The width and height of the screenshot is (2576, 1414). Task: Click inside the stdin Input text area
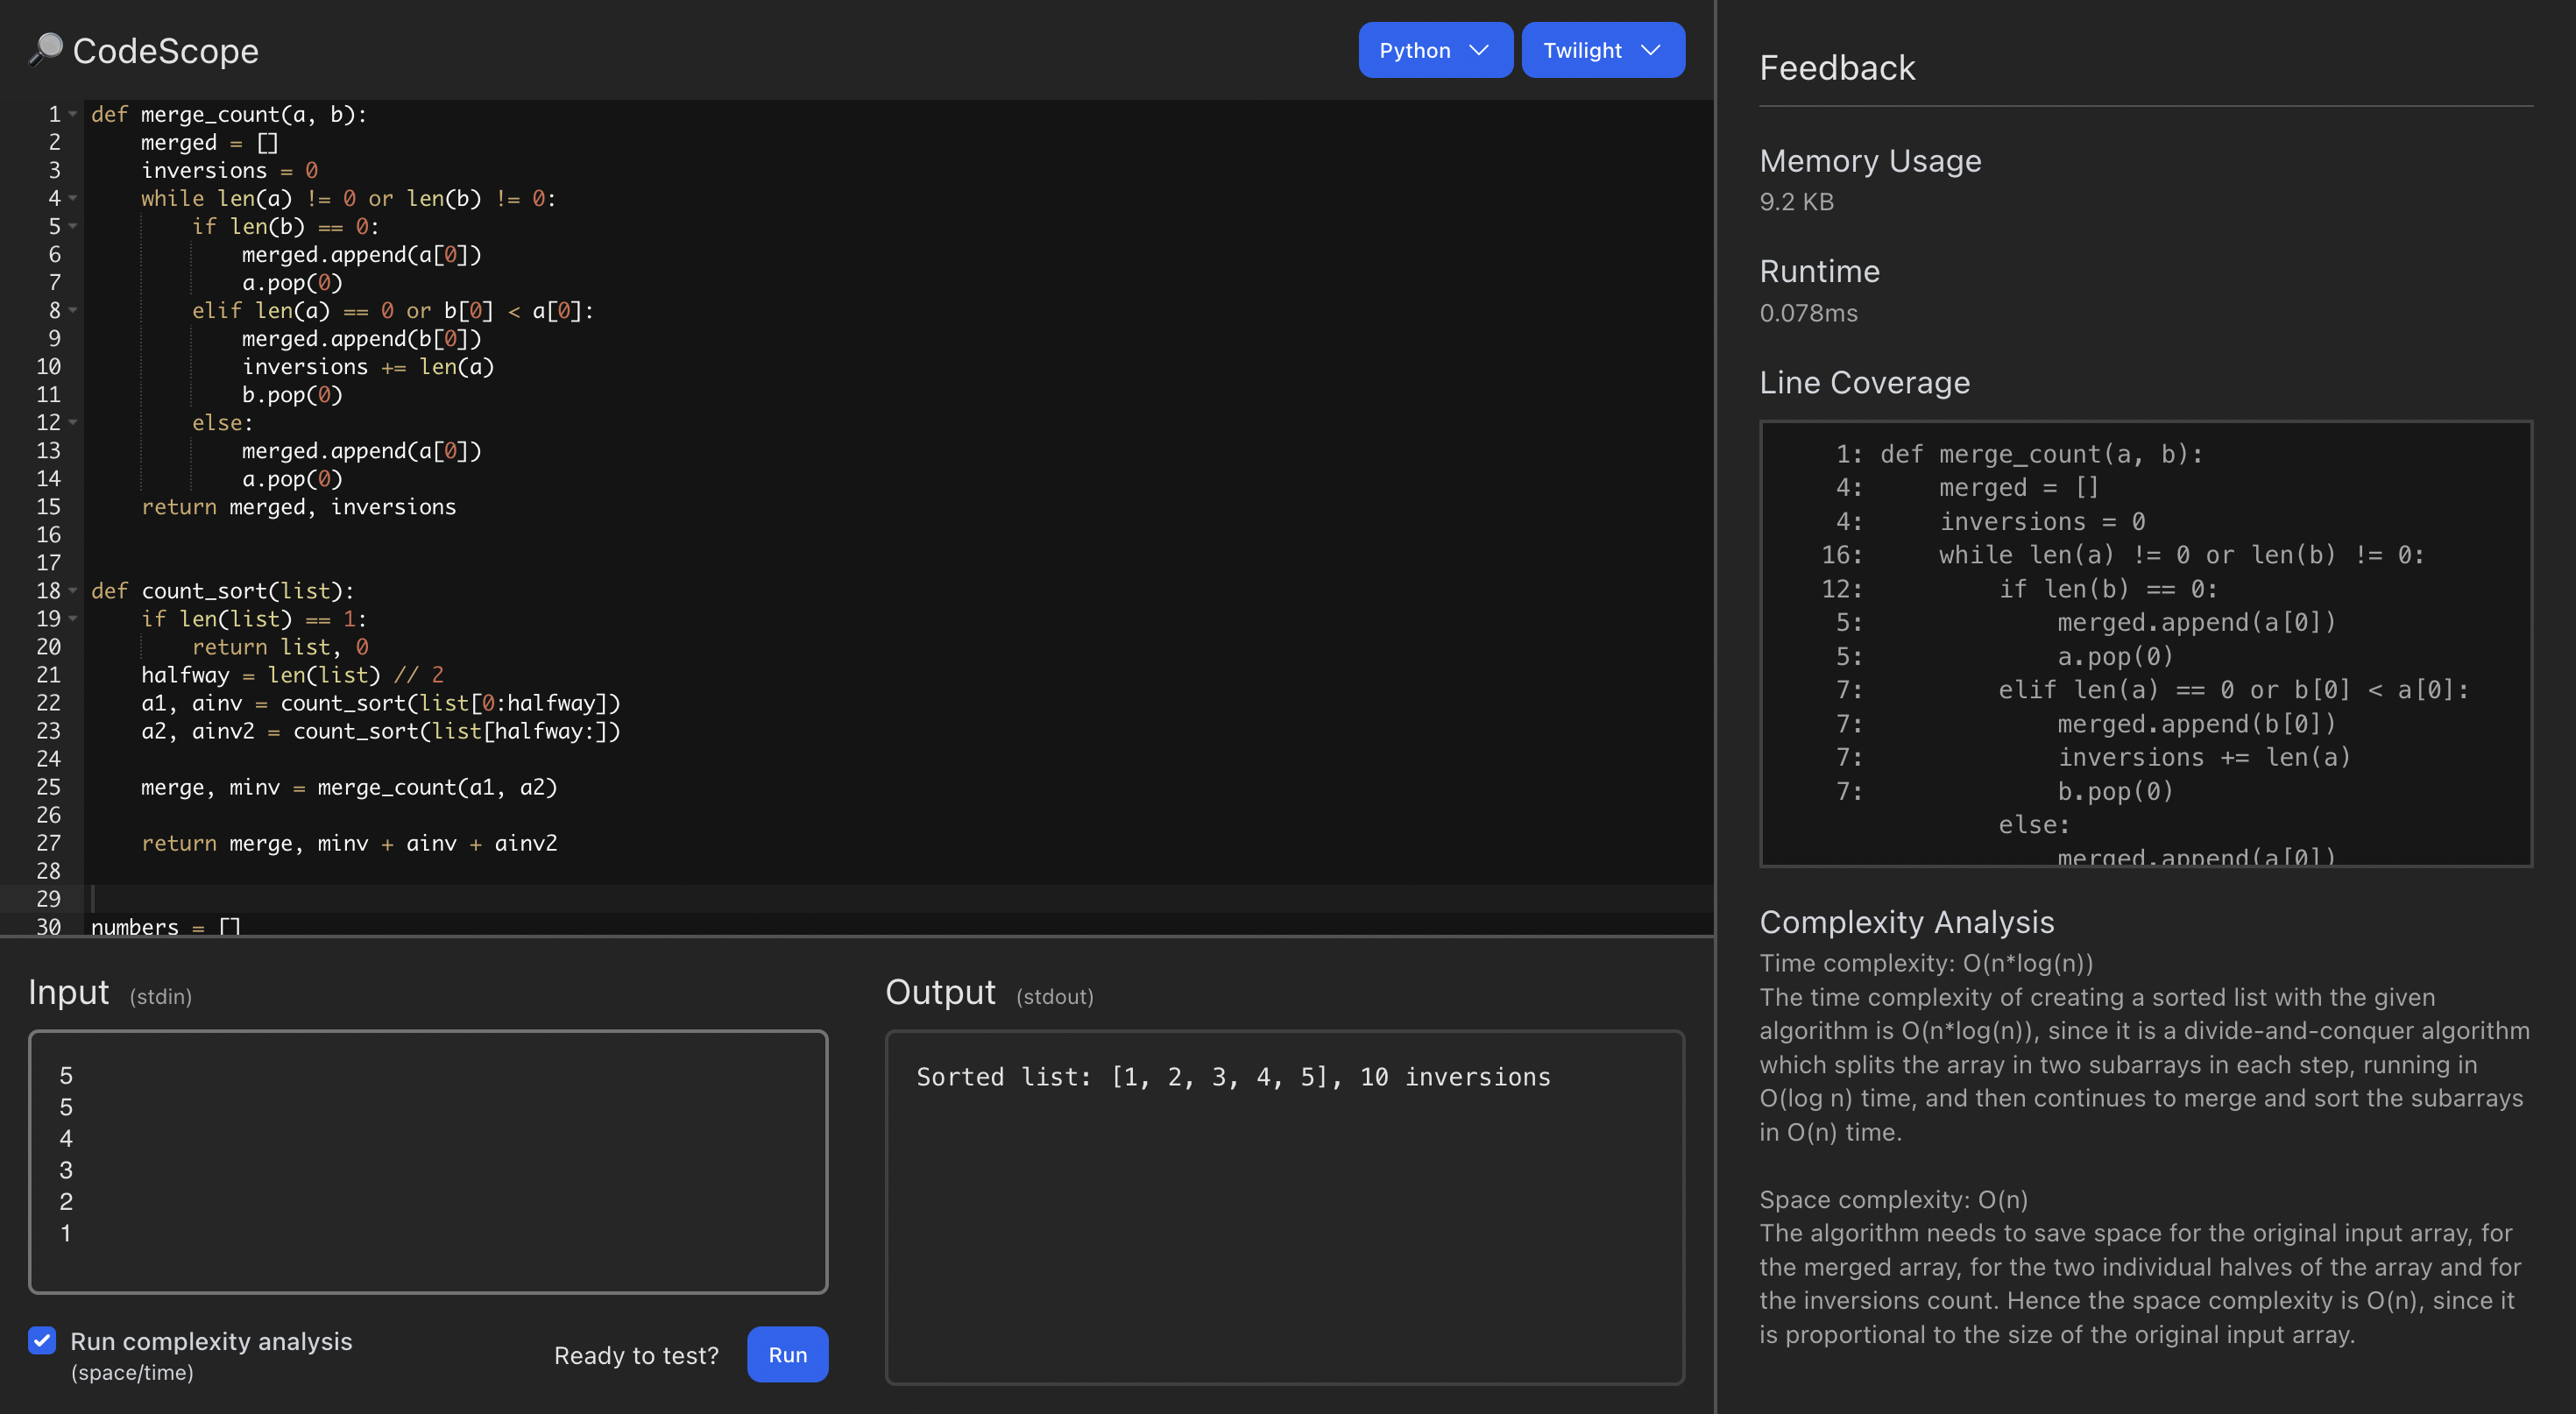click(428, 1160)
